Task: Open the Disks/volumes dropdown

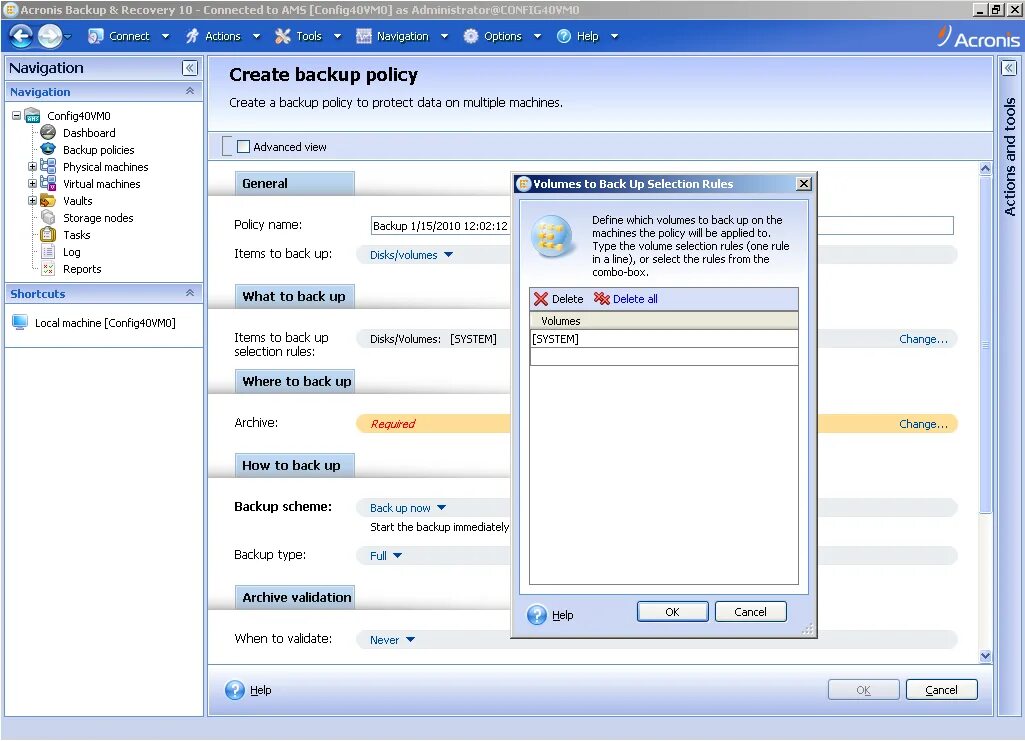Action: 411,255
